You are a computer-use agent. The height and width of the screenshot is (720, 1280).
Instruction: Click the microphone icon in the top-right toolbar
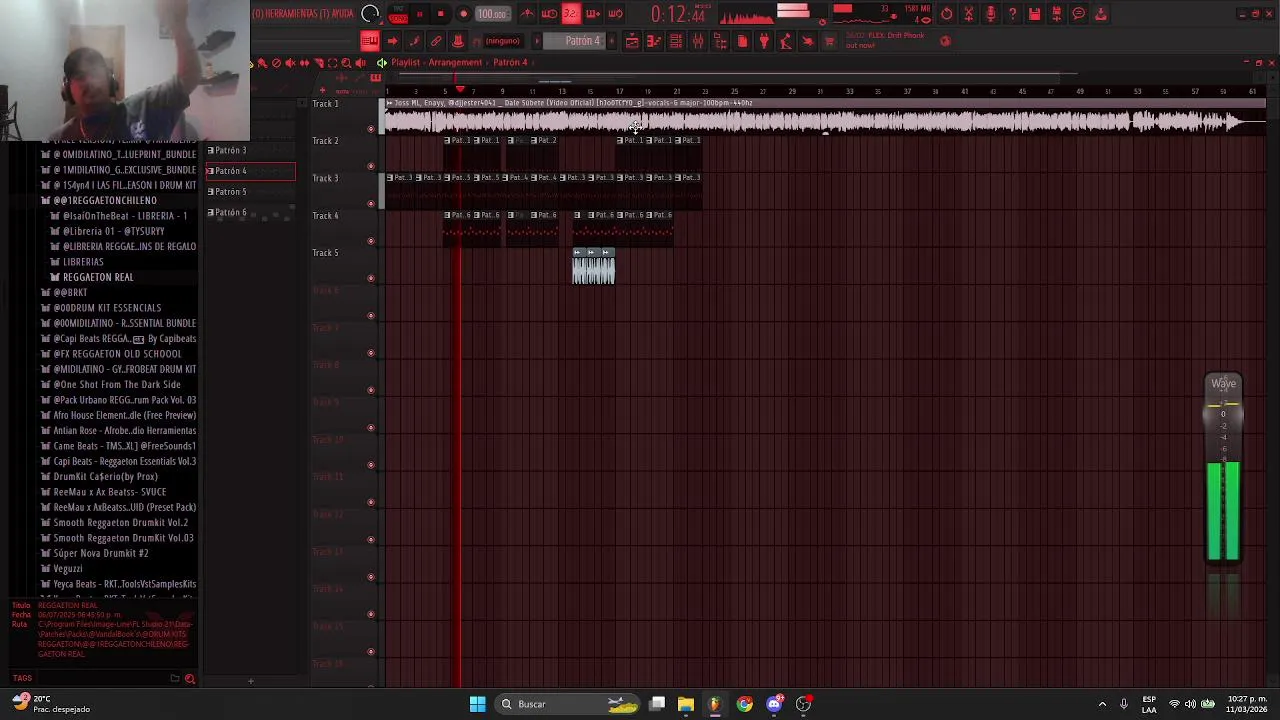(x=990, y=14)
